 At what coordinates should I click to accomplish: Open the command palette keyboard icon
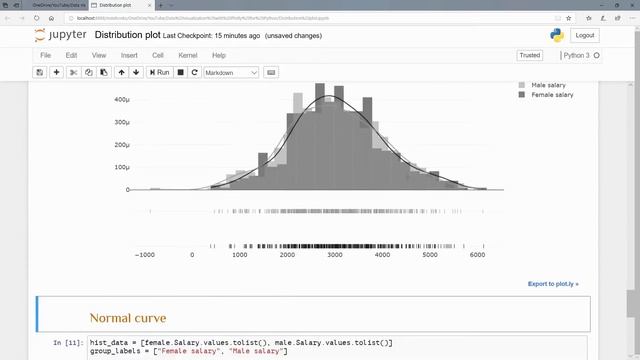click(x=271, y=73)
